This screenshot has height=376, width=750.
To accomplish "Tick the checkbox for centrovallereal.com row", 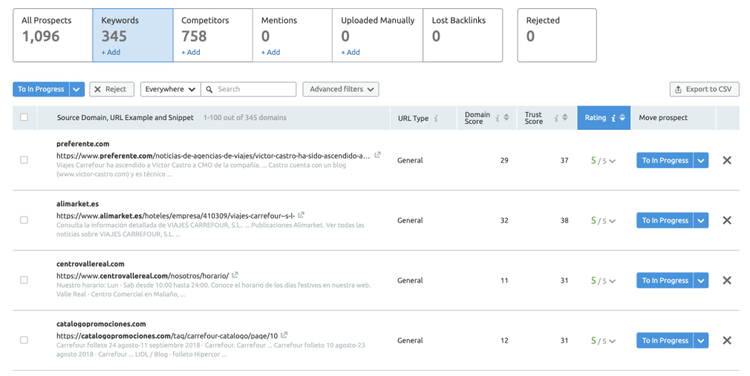I will (24, 280).
